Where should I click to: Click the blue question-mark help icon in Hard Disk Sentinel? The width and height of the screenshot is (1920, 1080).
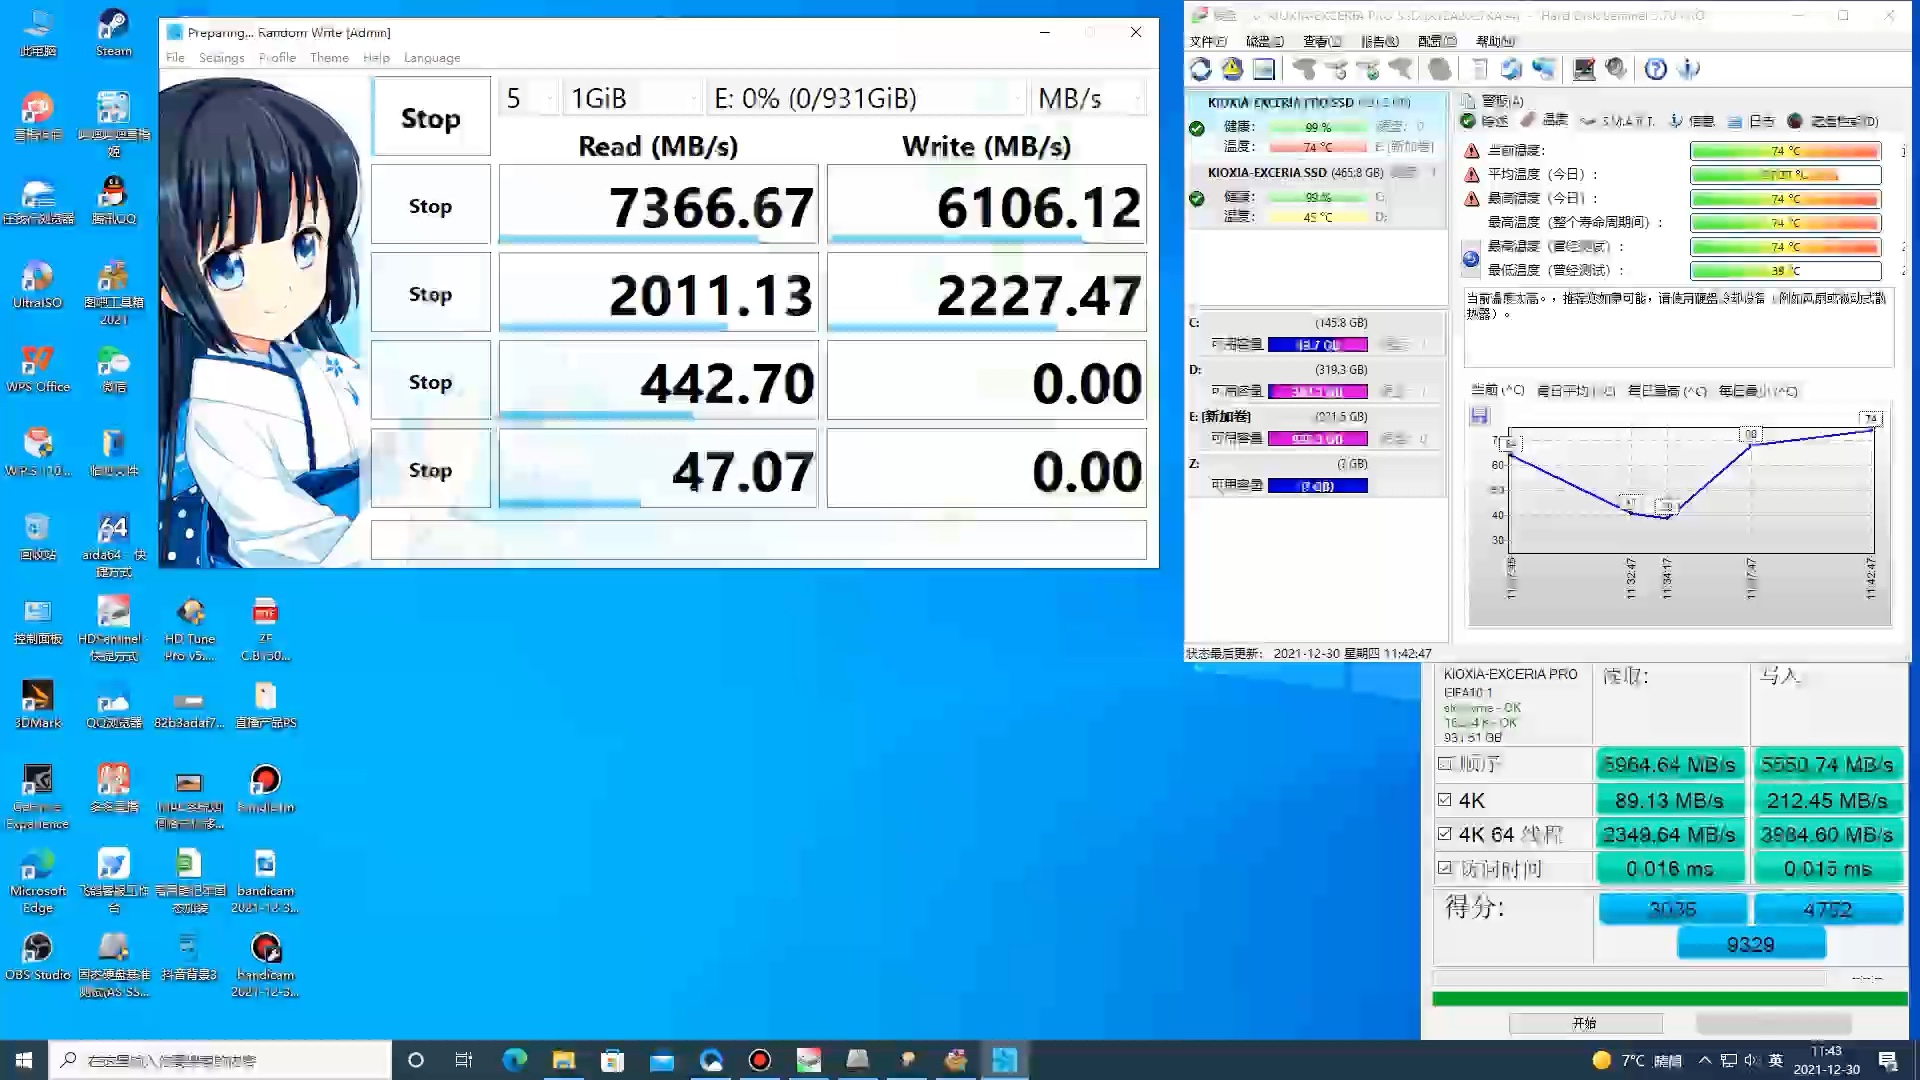pos(1656,69)
